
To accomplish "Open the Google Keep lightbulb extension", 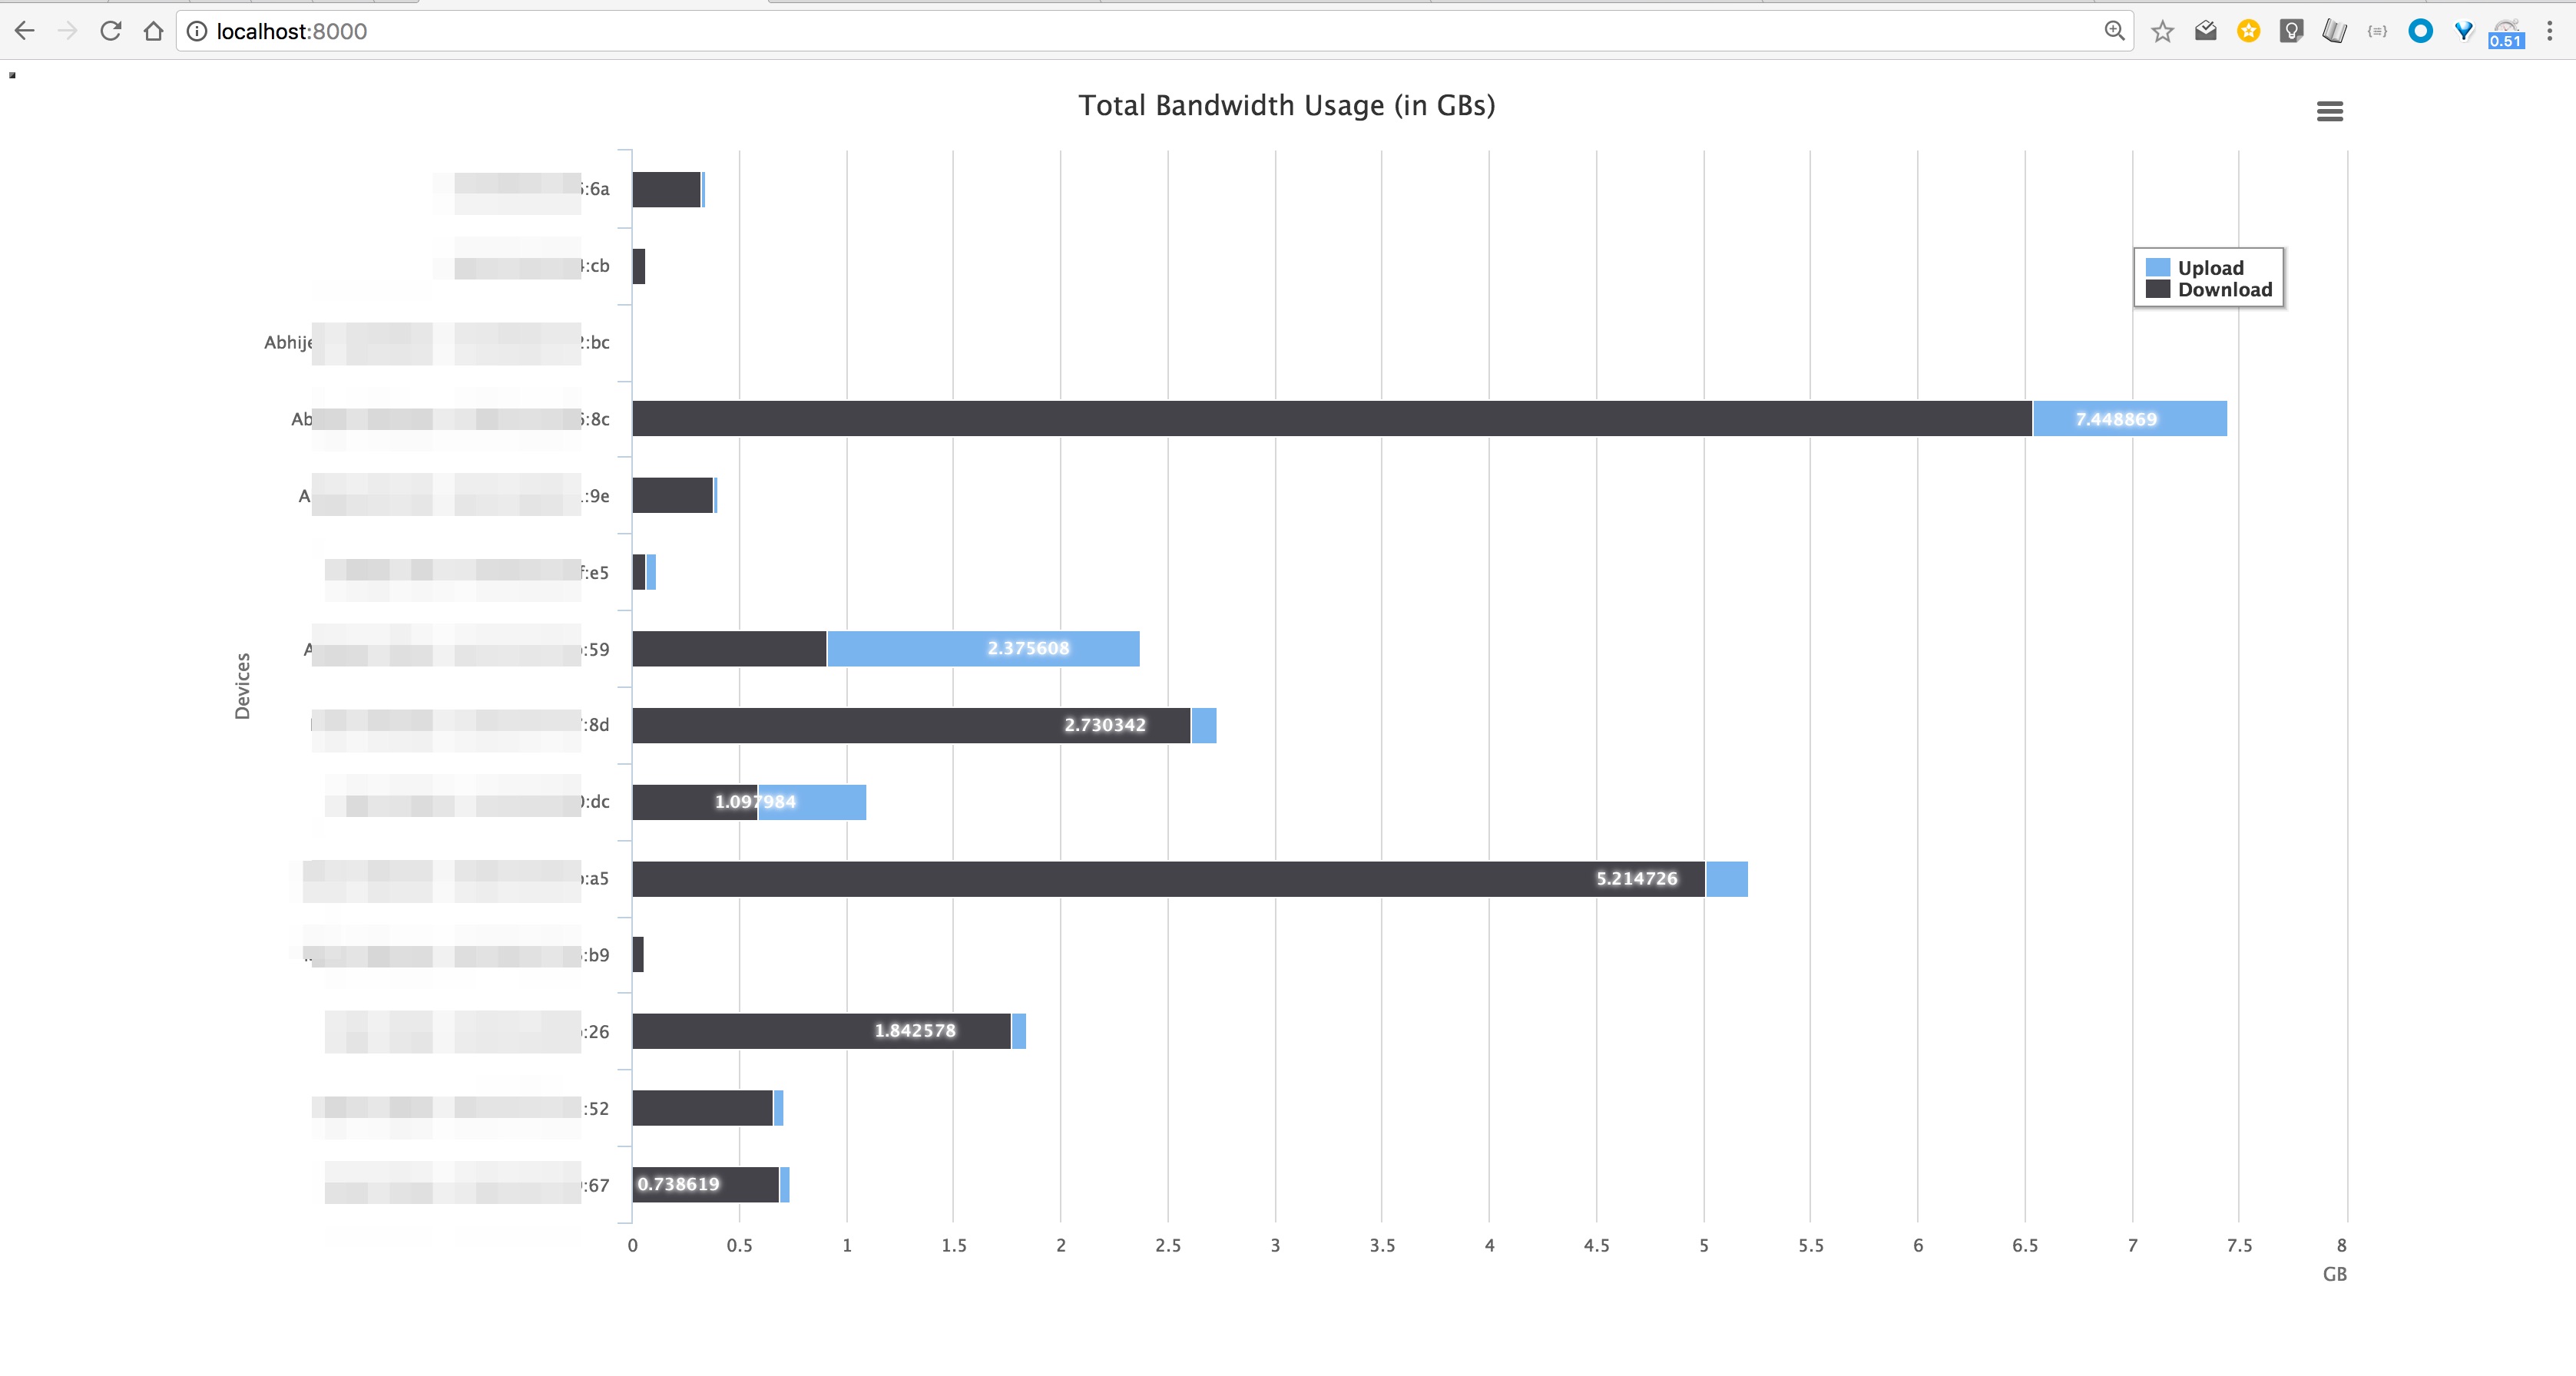I will (2291, 31).
